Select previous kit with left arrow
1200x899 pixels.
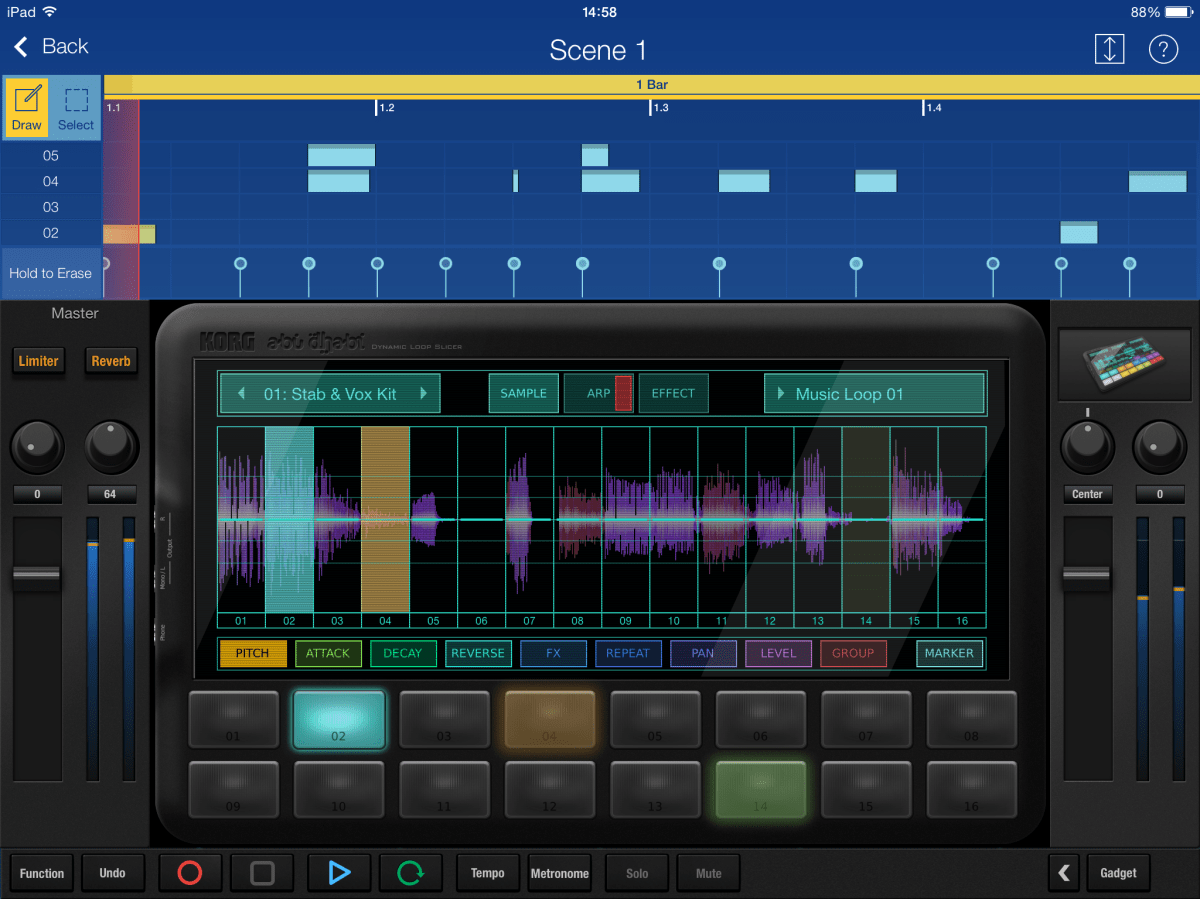(241, 394)
